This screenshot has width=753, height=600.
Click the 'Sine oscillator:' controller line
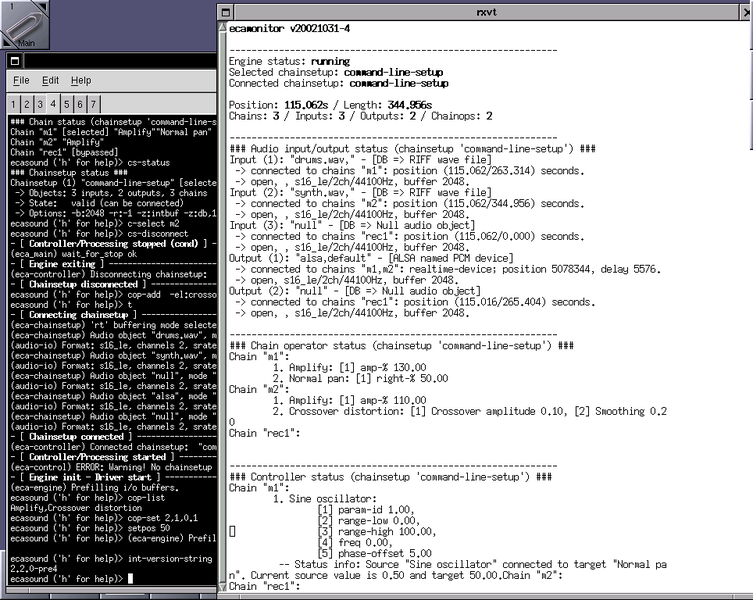click(325, 499)
